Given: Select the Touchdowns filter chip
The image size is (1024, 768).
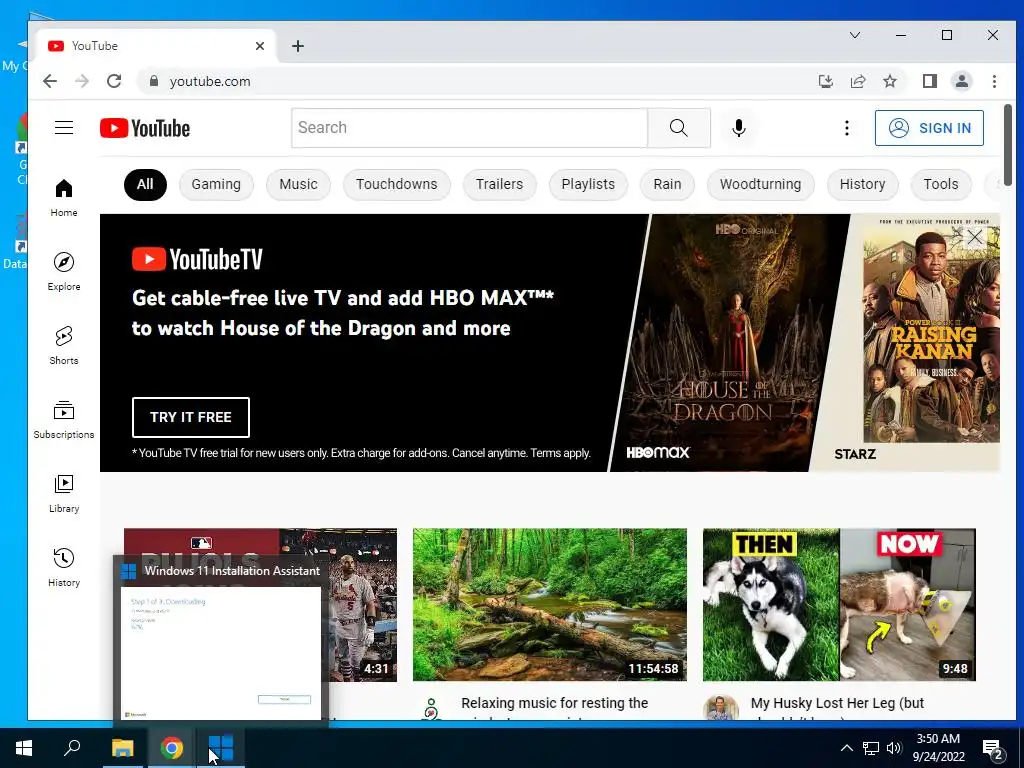Looking at the screenshot, I should coord(396,184).
